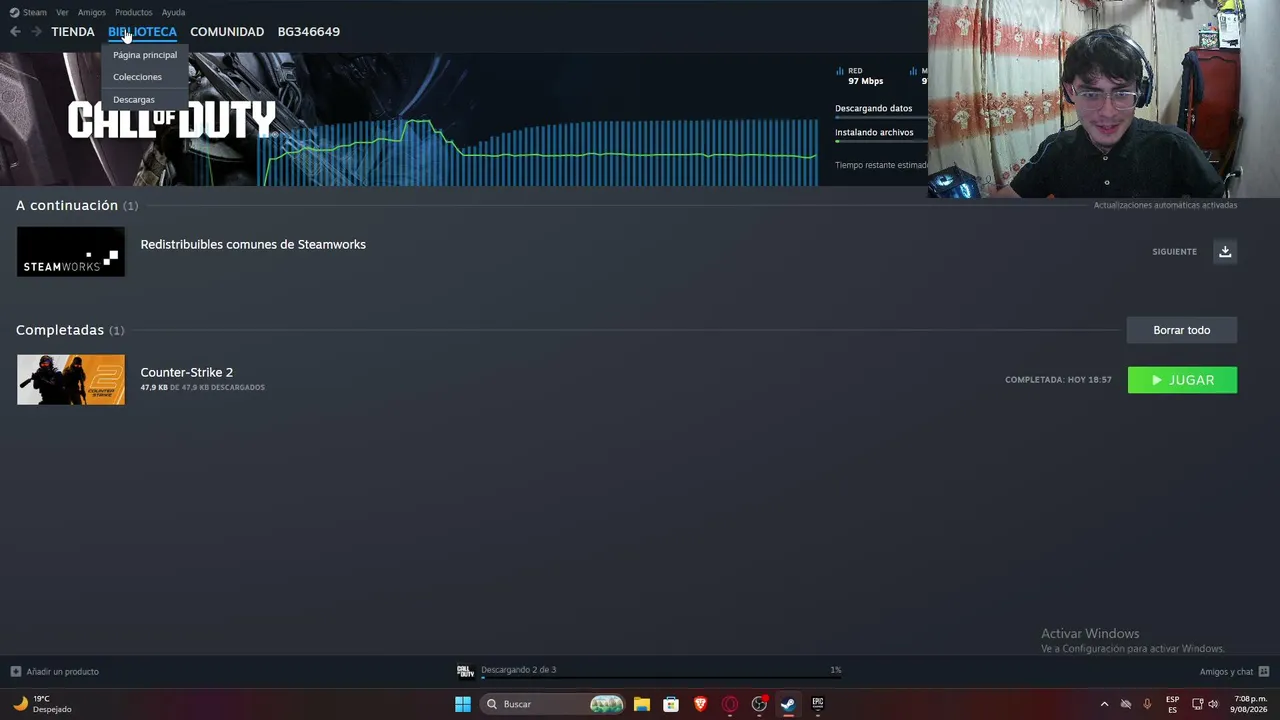Image resolution: width=1280 pixels, height=720 pixels.
Task: Go forward with the right arrow
Action: pyautogui.click(x=36, y=32)
